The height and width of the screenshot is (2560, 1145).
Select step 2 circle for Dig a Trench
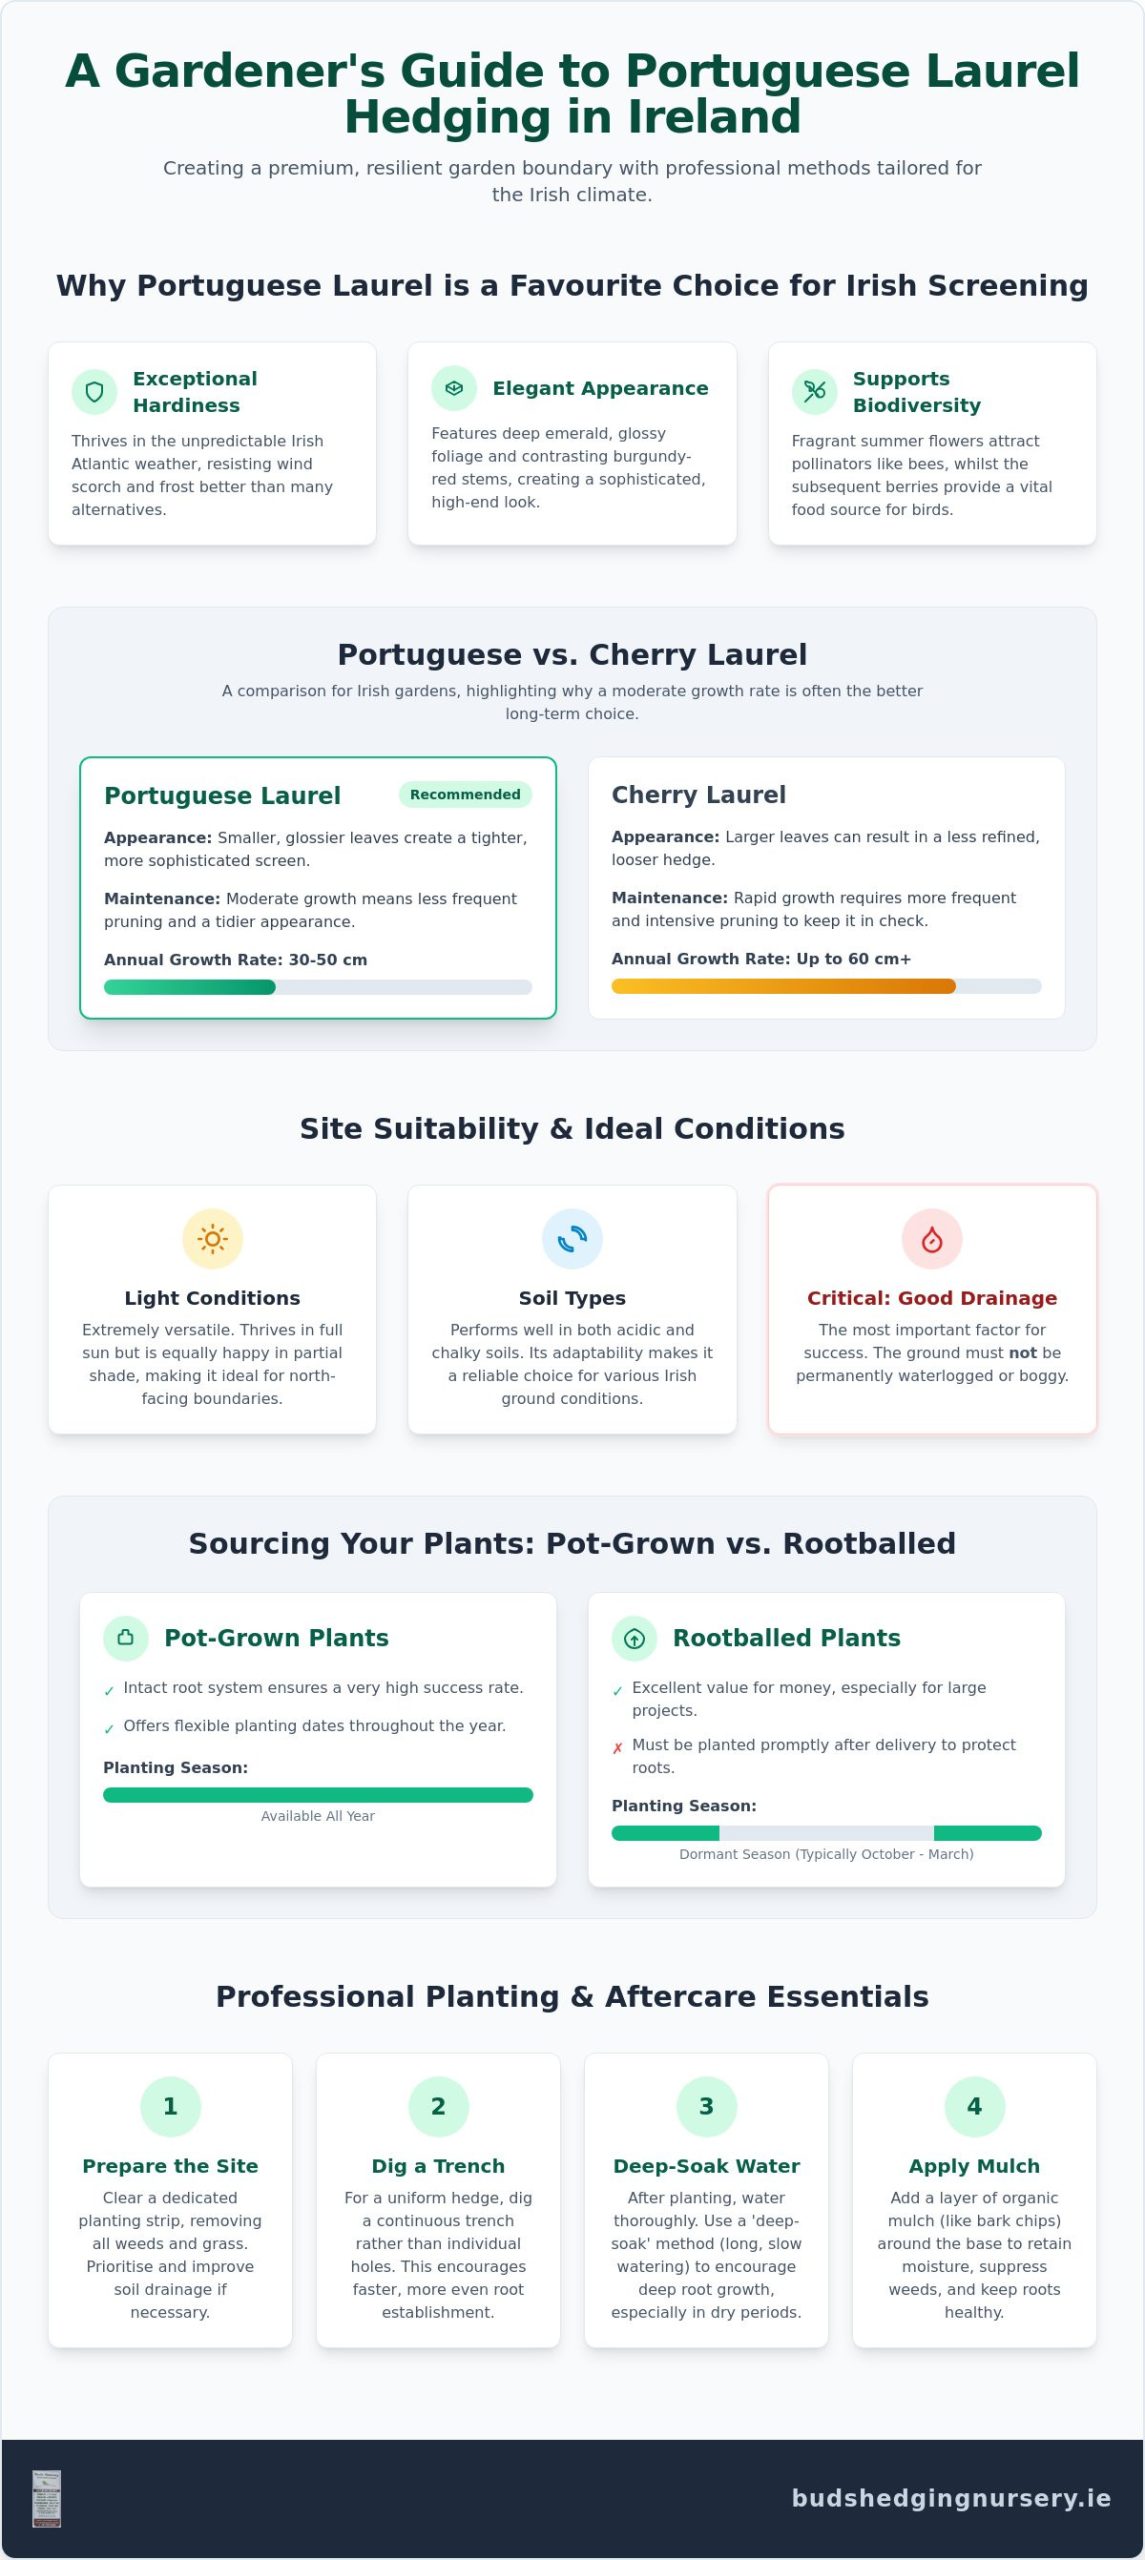coord(438,2106)
